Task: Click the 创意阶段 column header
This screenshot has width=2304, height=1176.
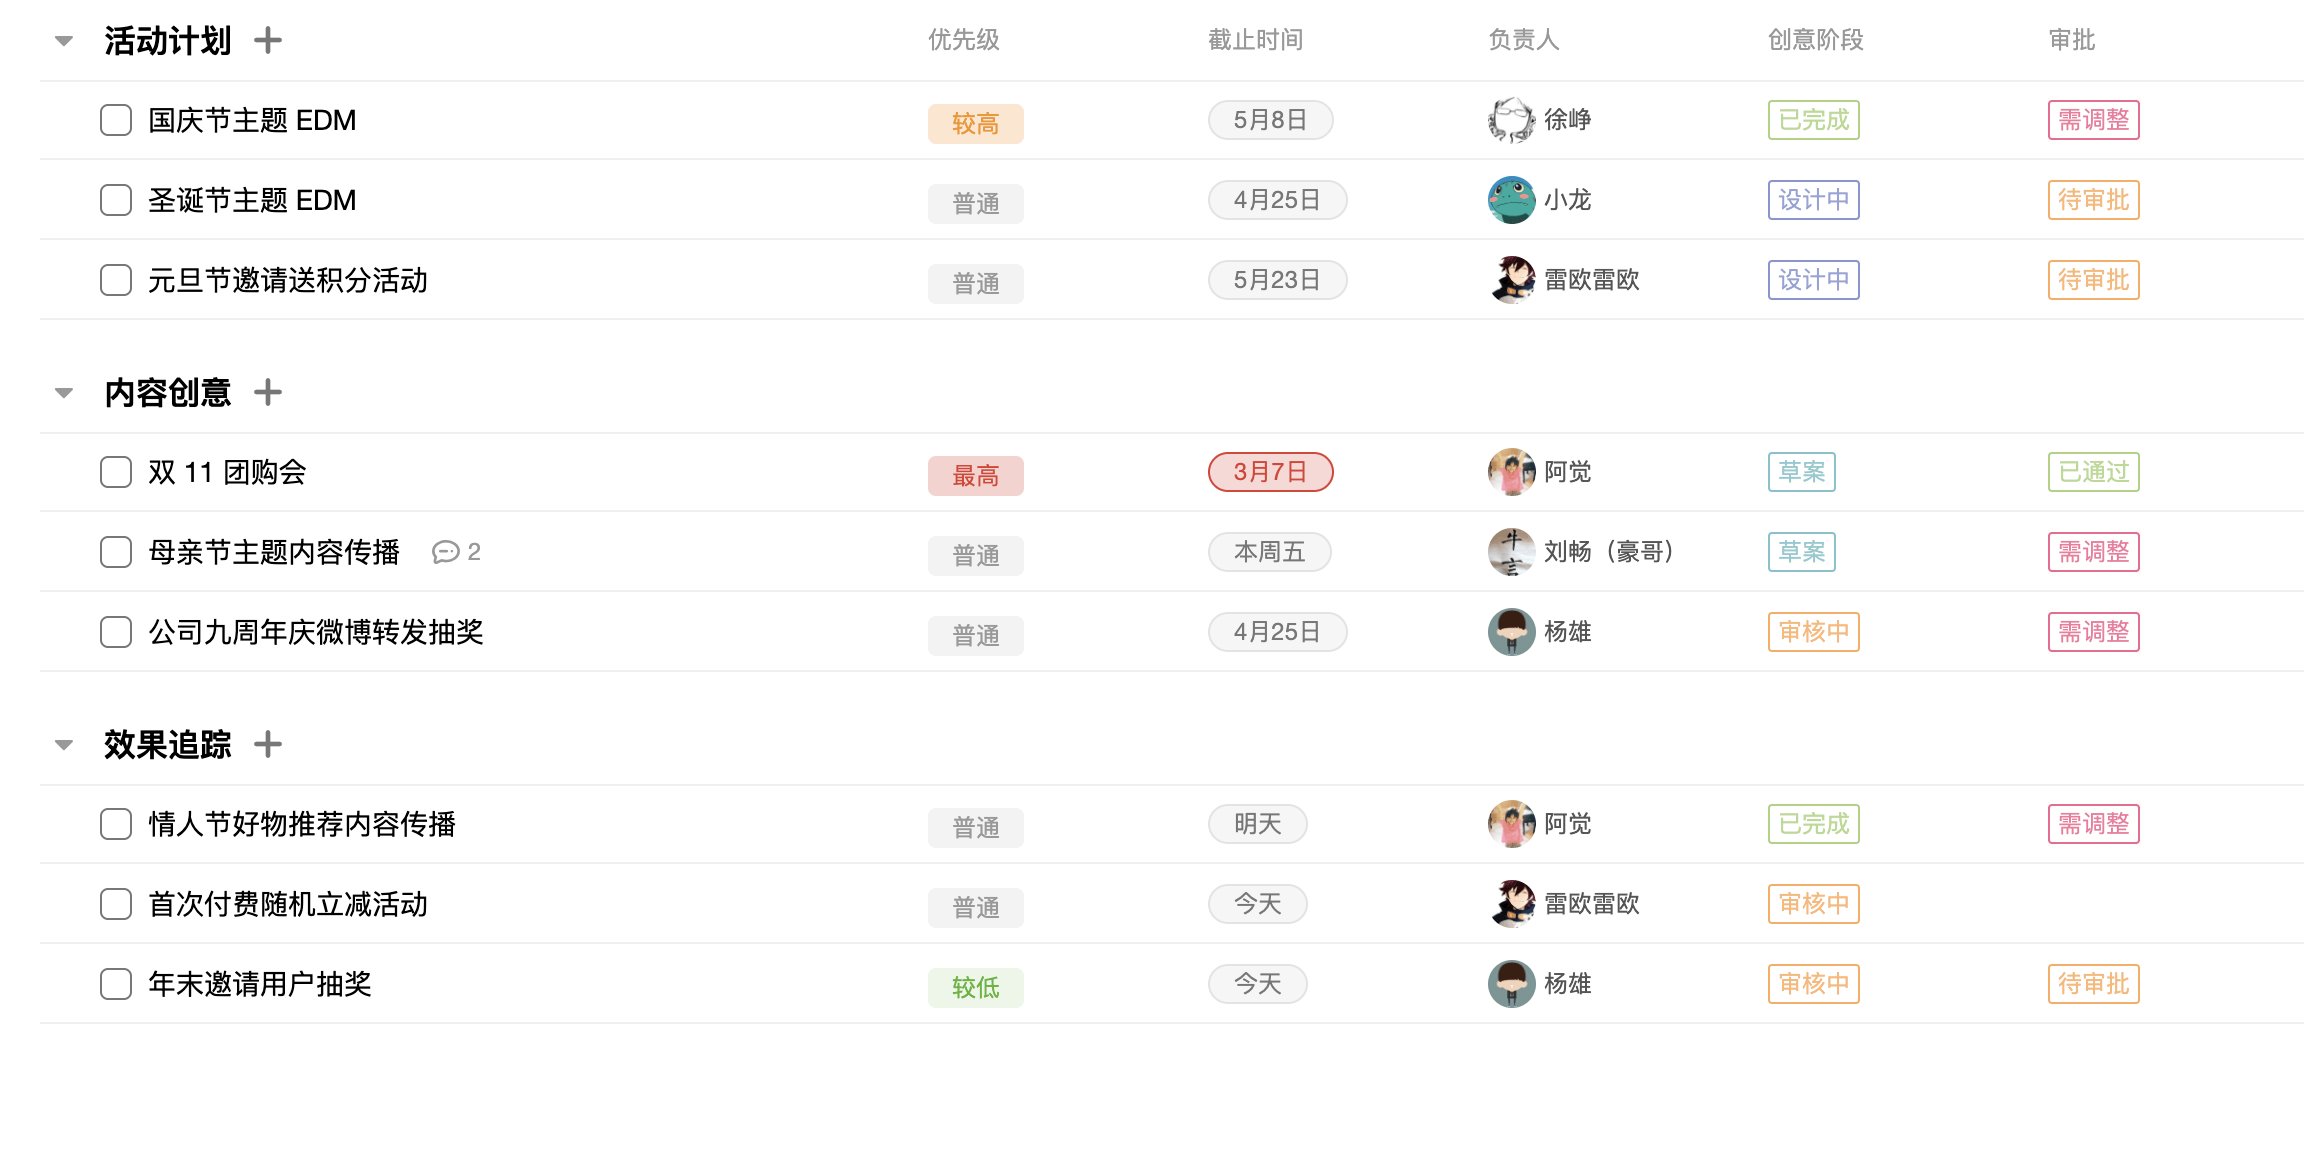Action: coord(1816,40)
